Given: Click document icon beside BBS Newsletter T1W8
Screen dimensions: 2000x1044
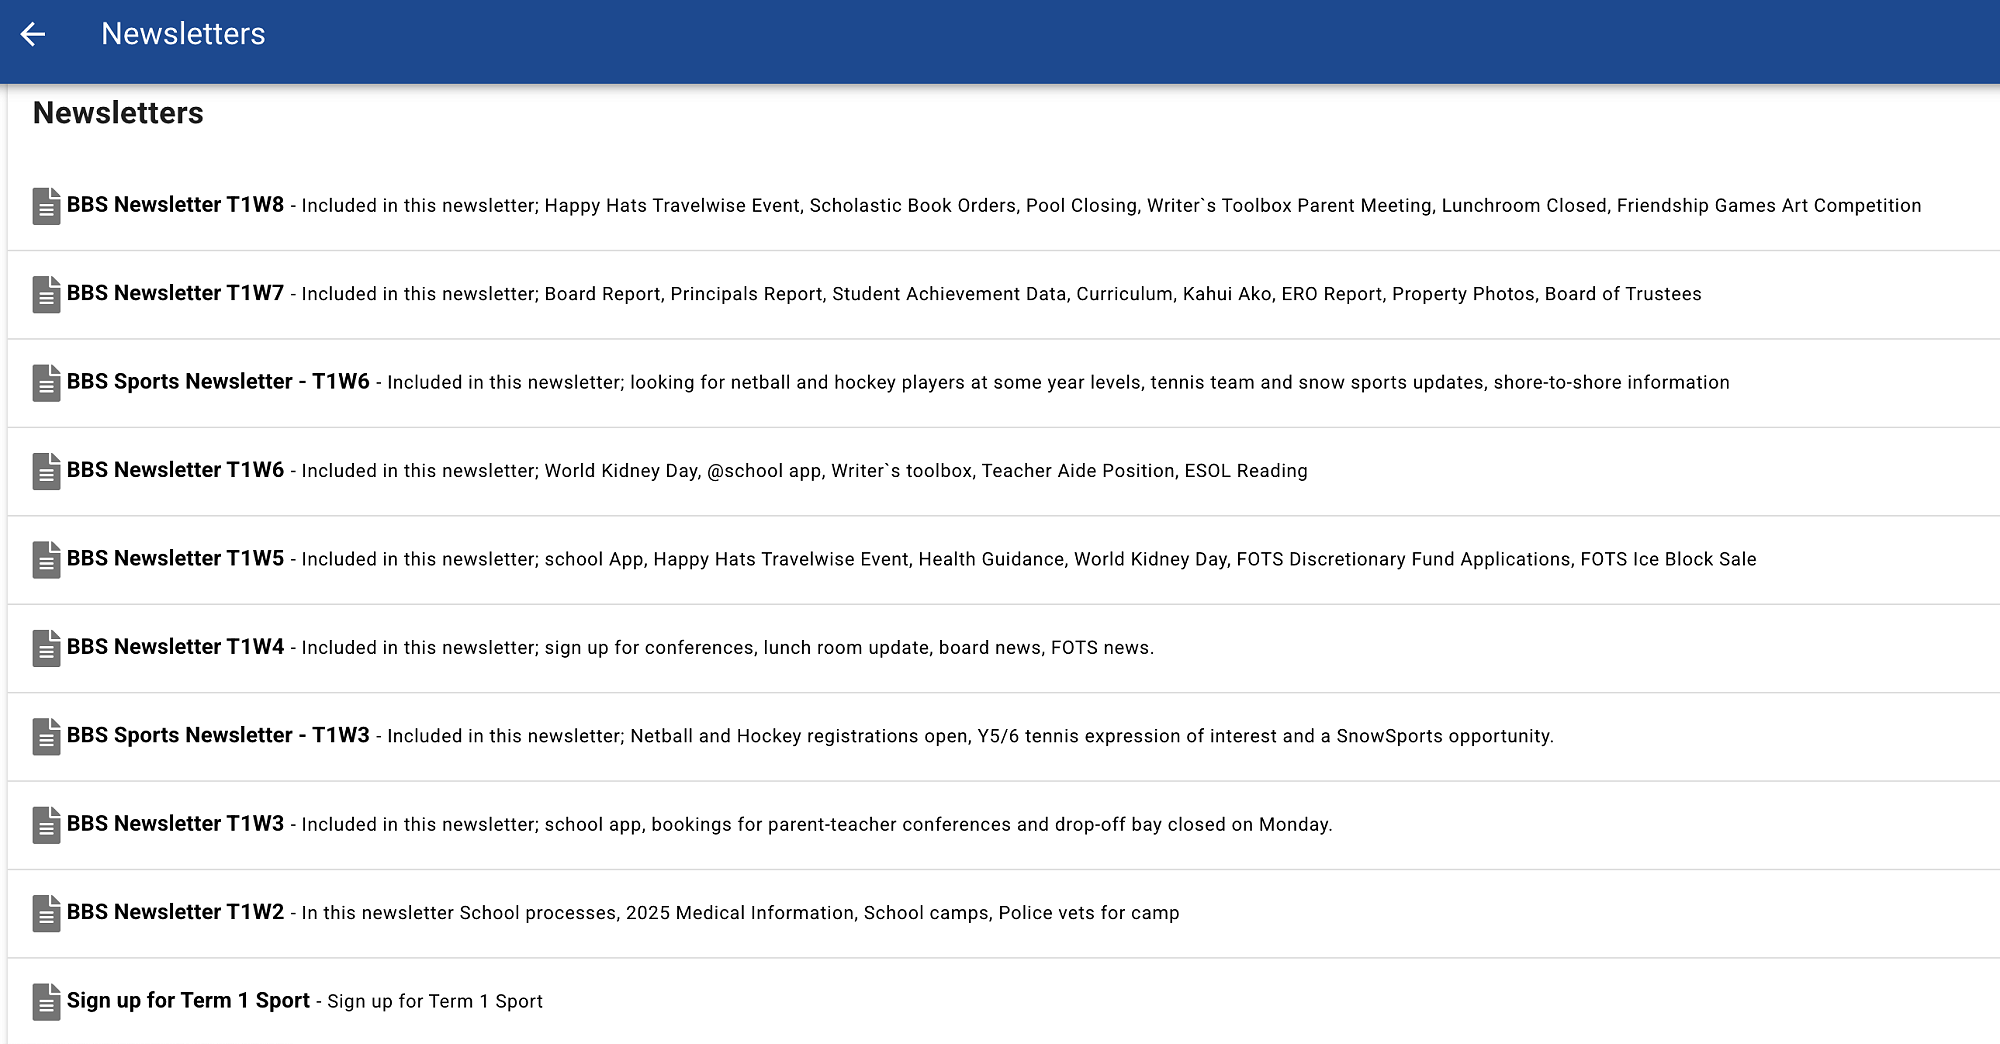Looking at the screenshot, I should (46, 206).
